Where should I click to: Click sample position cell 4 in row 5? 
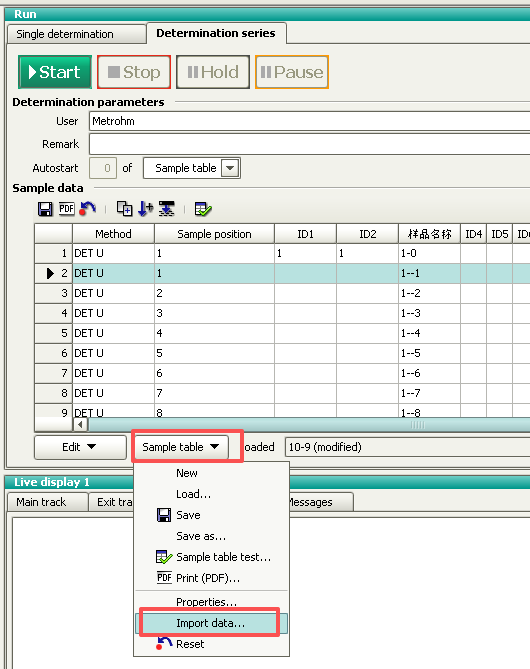pos(214,333)
